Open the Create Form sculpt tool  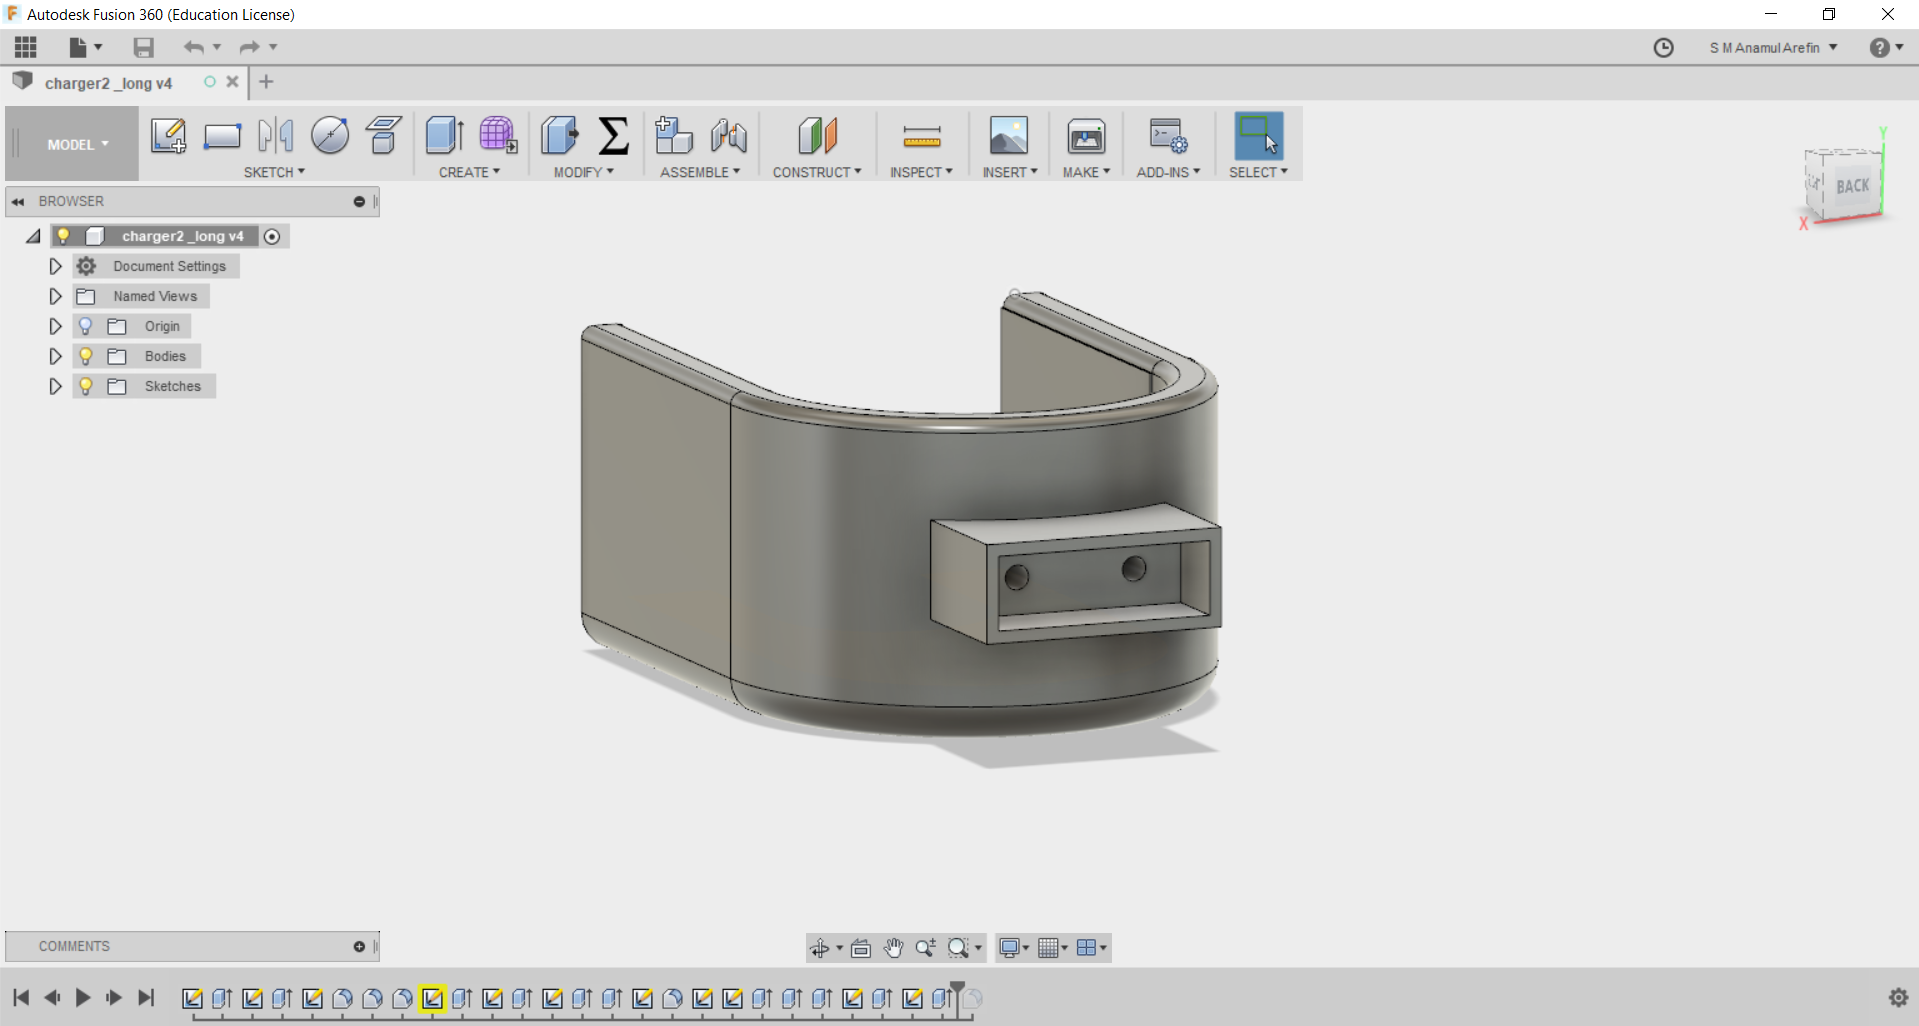[497, 135]
